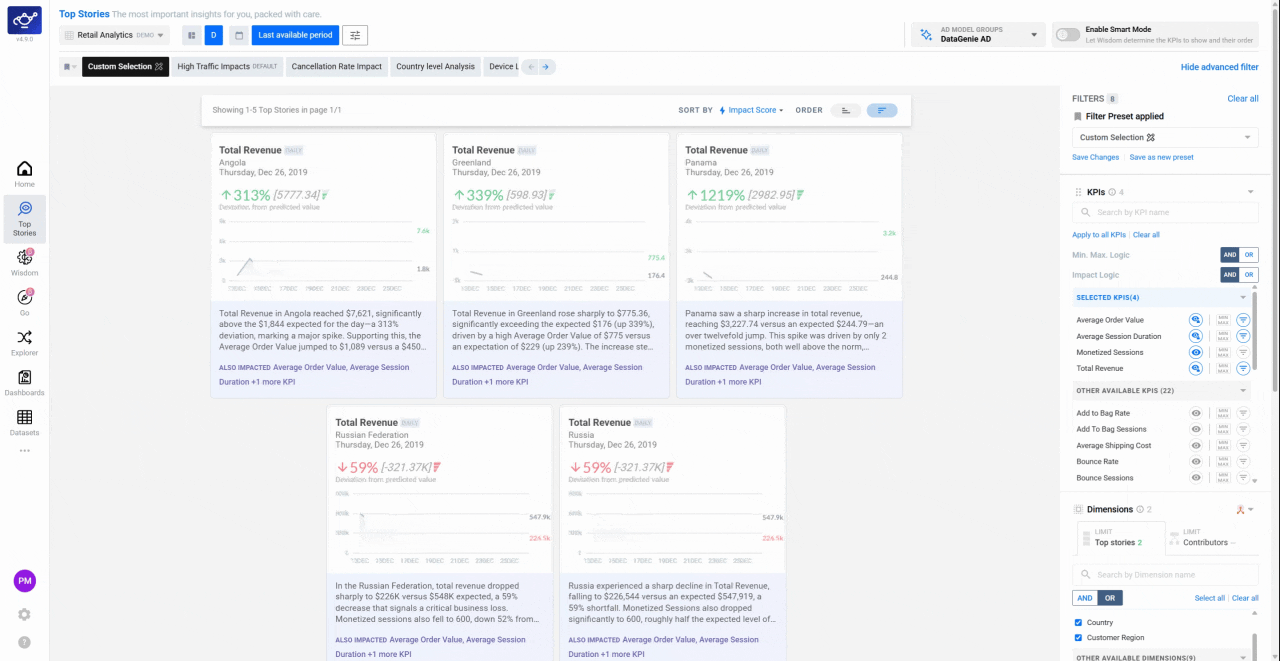Set ascending sort order icon

pos(846,110)
